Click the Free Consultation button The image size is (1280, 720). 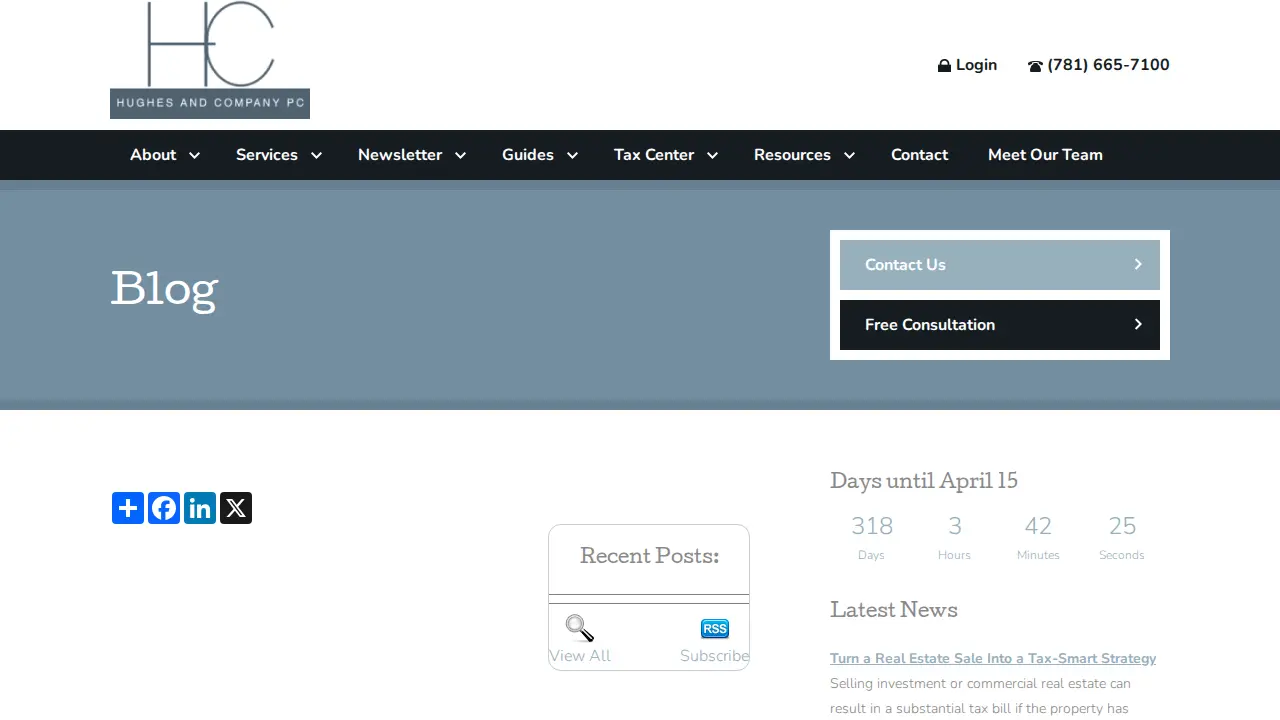tap(1000, 325)
